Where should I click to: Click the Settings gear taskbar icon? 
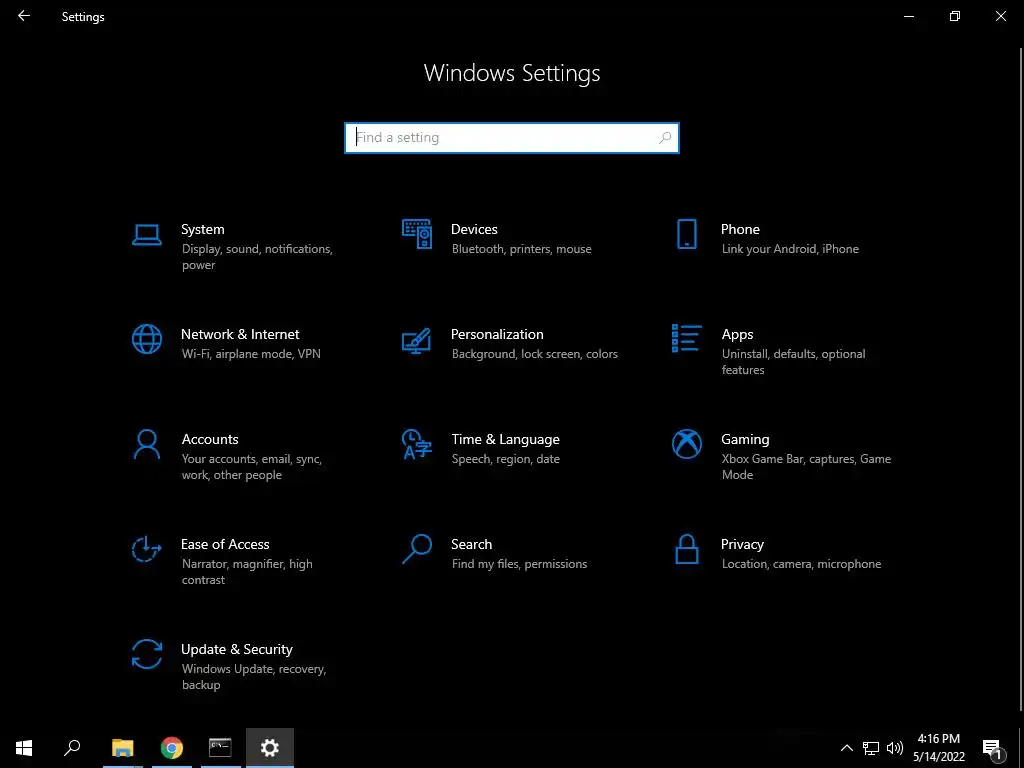pyautogui.click(x=270, y=748)
